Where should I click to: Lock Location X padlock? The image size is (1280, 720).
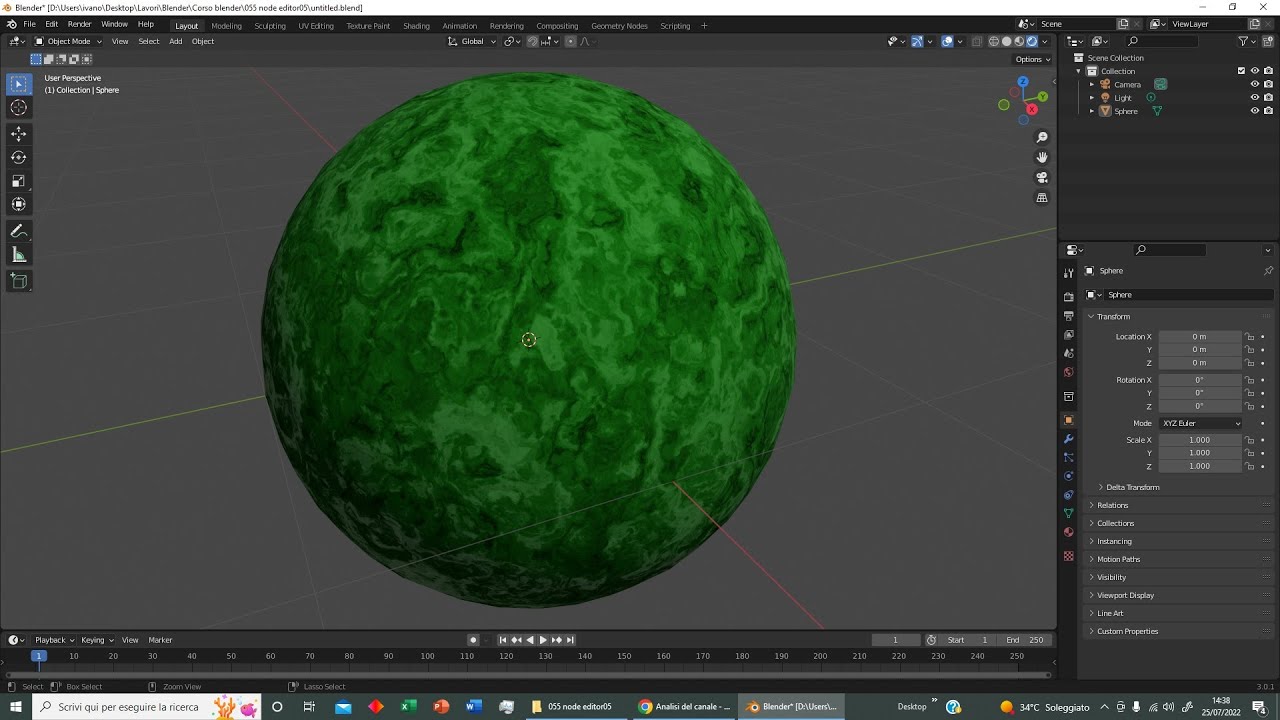coord(1250,337)
